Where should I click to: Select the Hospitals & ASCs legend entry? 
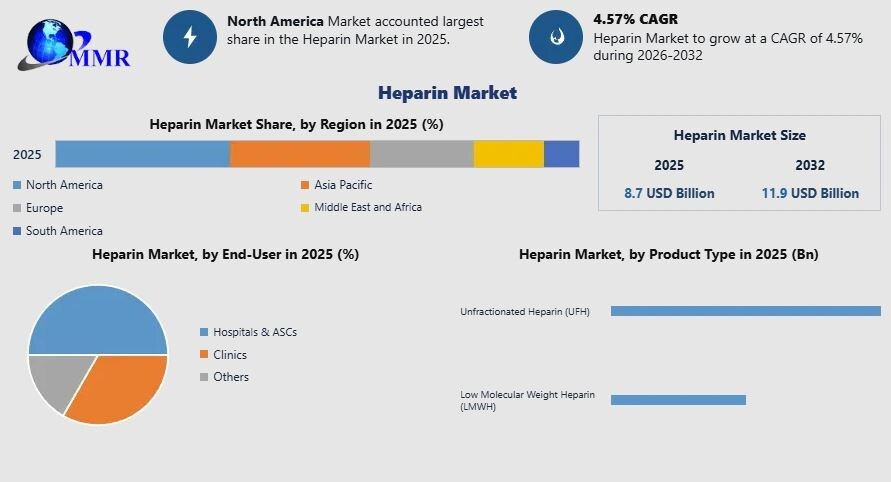click(x=248, y=332)
